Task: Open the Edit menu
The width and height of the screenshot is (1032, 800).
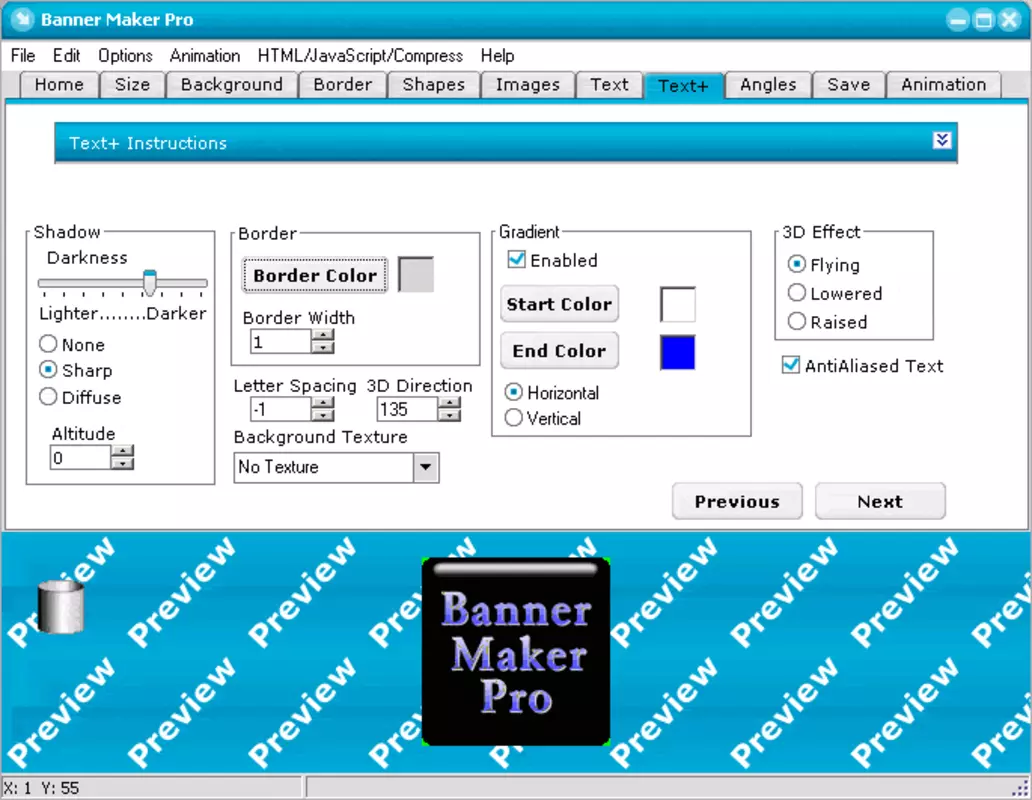Action: [x=66, y=56]
